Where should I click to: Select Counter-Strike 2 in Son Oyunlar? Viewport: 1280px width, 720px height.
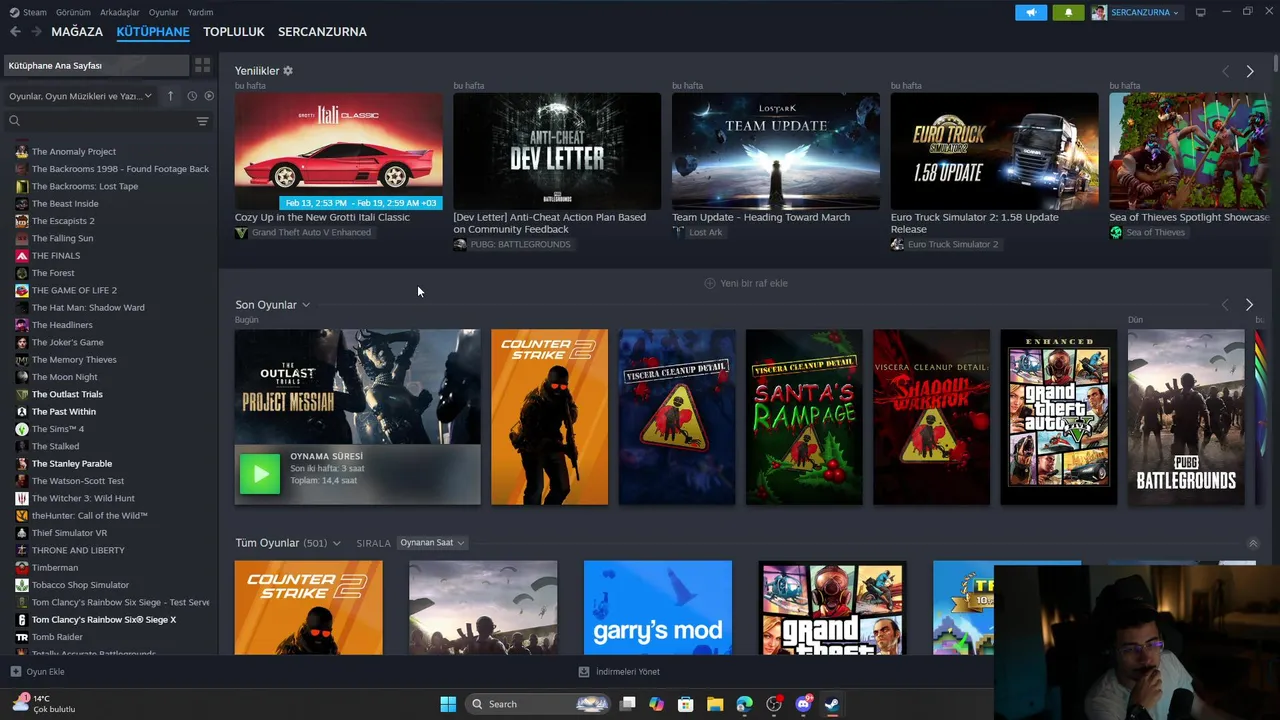point(549,417)
